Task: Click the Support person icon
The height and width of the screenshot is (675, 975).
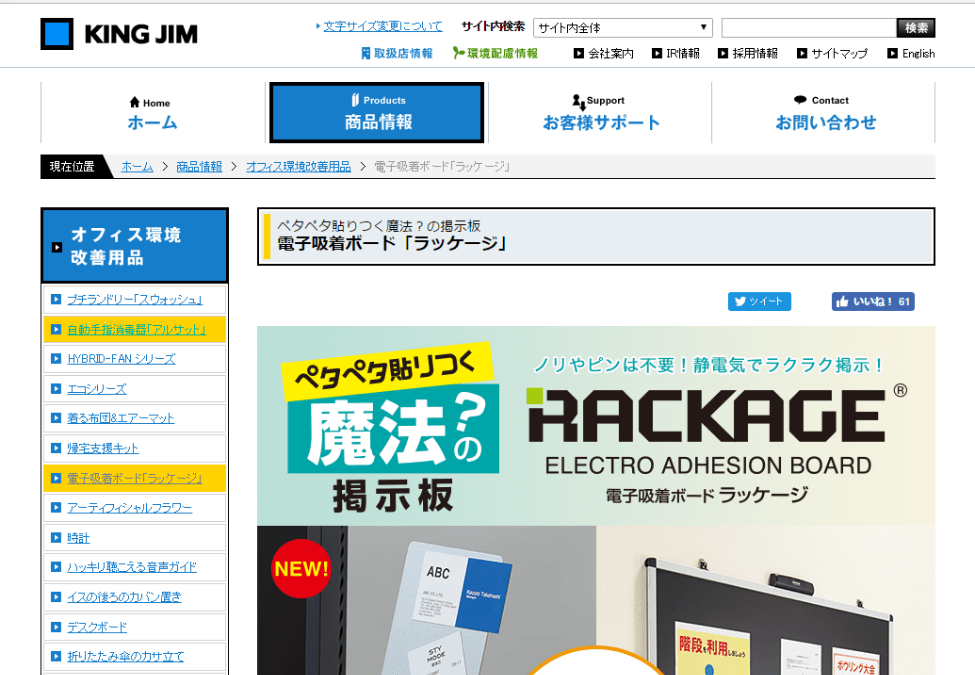Action: pos(578,101)
